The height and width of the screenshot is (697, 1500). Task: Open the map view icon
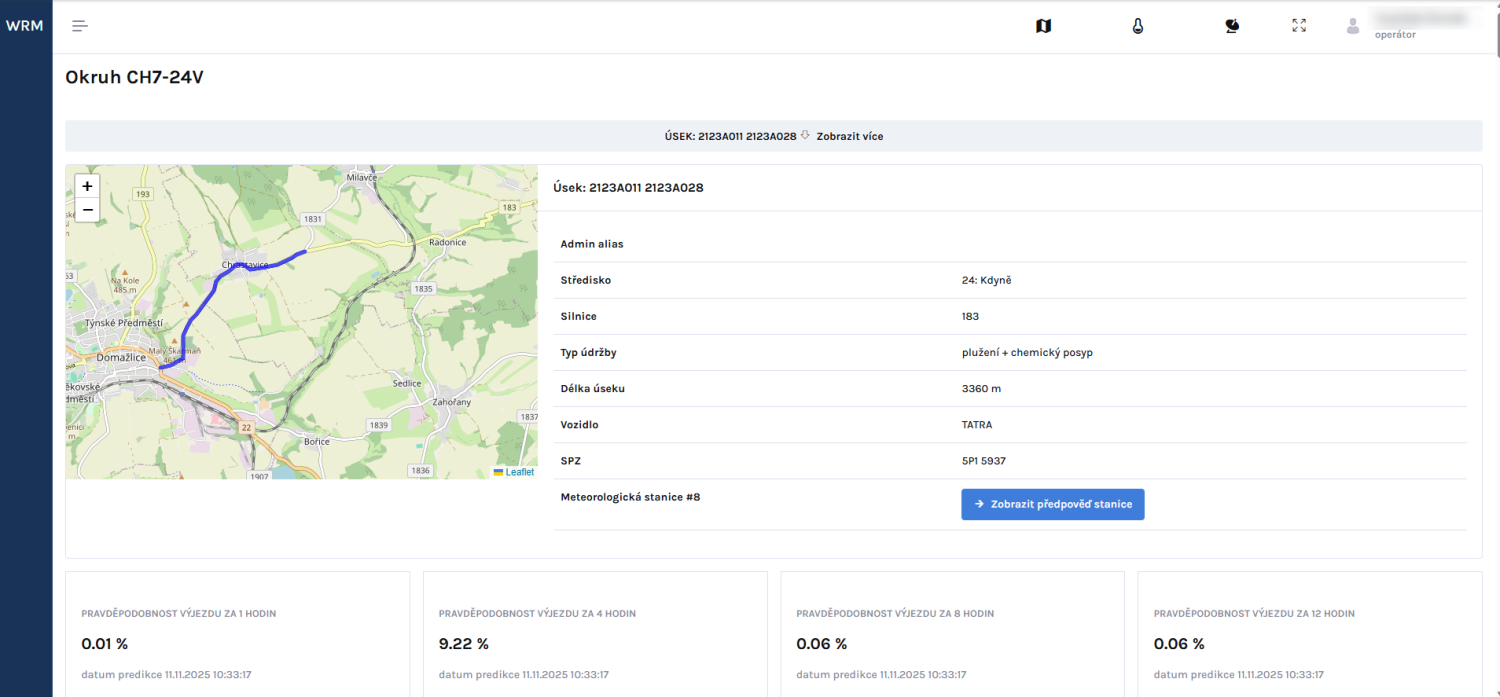pyautogui.click(x=1043, y=26)
